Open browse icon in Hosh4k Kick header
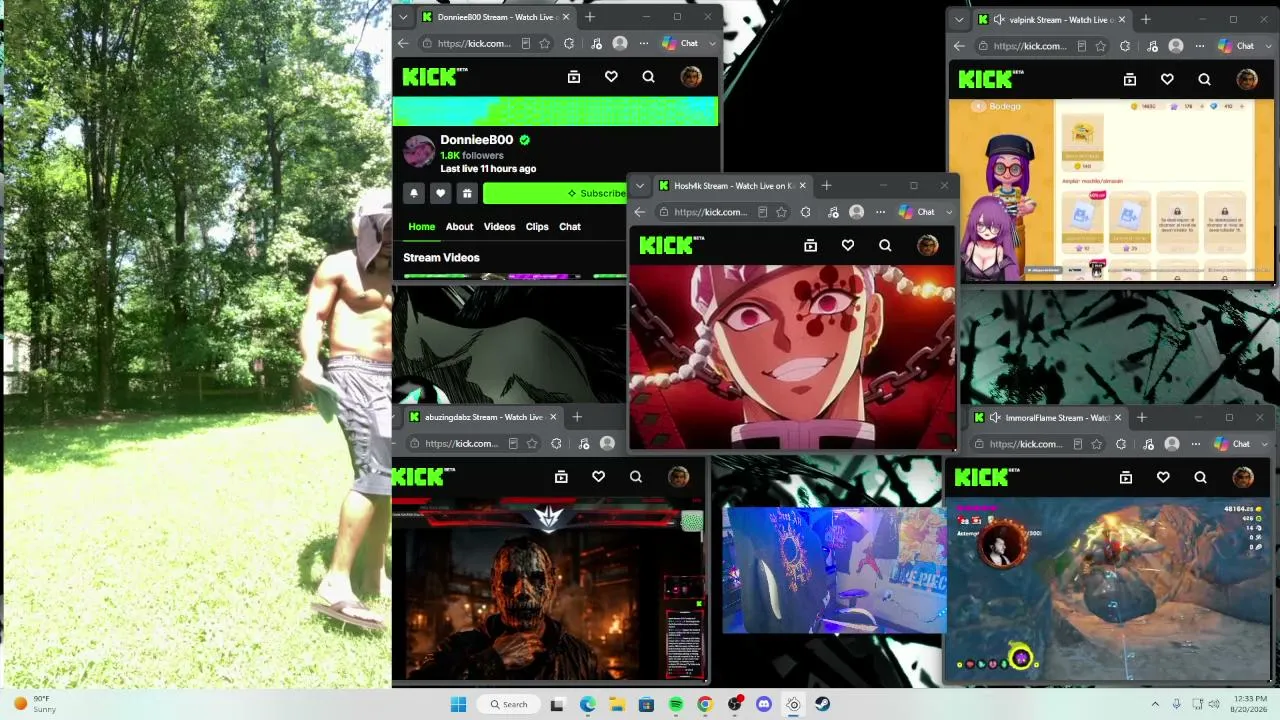1280x720 pixels. pyautogui.click(x=811, y=245)
